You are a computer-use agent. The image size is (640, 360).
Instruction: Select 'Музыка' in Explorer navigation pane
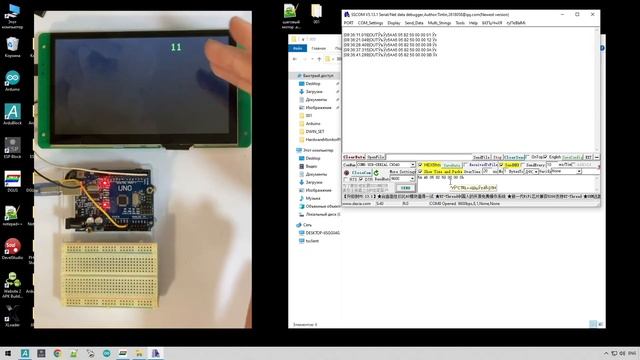313,198
